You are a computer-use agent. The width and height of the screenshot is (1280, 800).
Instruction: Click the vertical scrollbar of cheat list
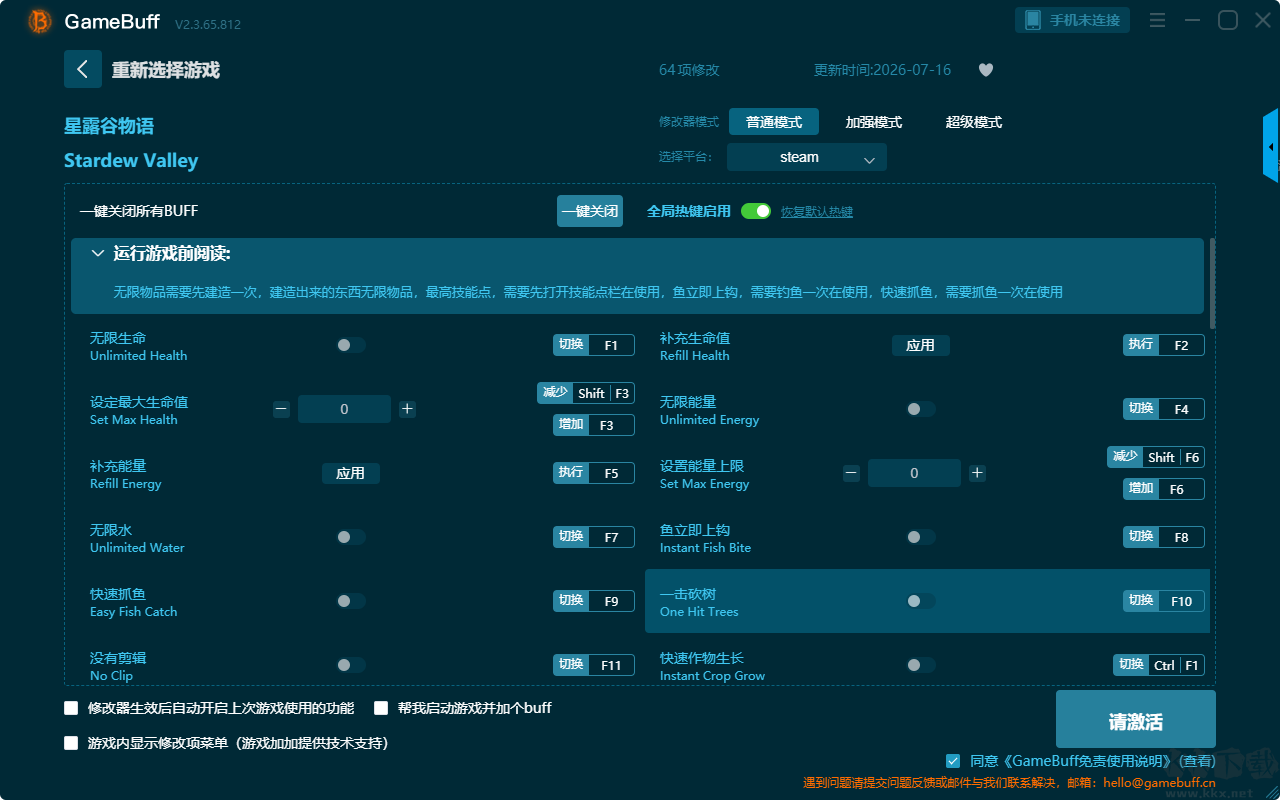tap(1213, 283)
